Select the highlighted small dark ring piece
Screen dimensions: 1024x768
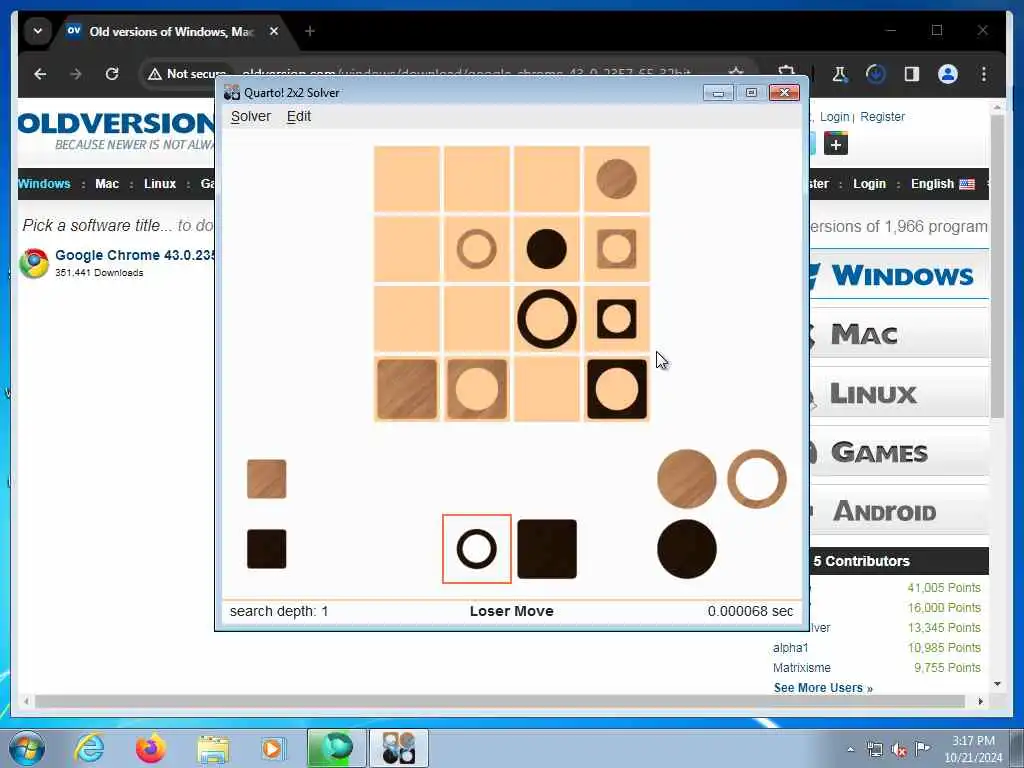click(477, 549)
